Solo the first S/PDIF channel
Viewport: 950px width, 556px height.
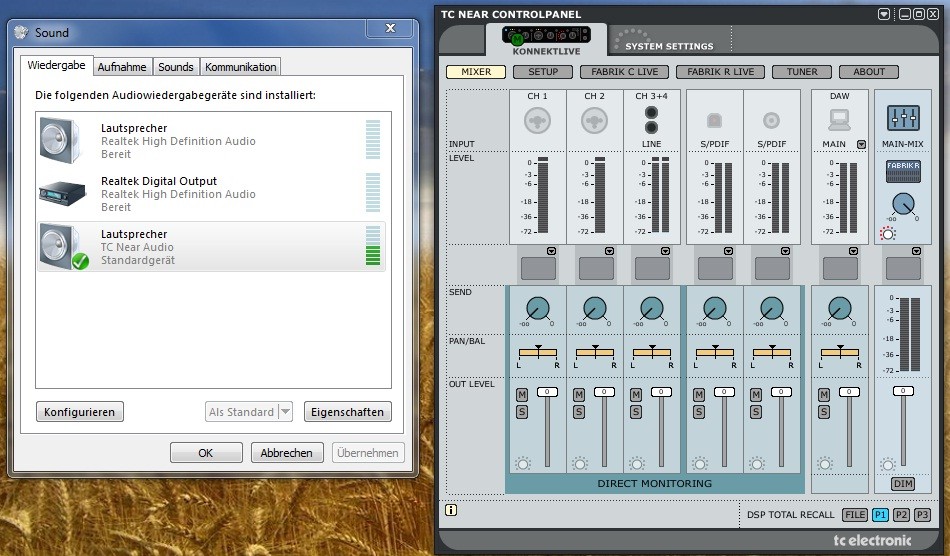pyautogui.click(x=699, y=412)
